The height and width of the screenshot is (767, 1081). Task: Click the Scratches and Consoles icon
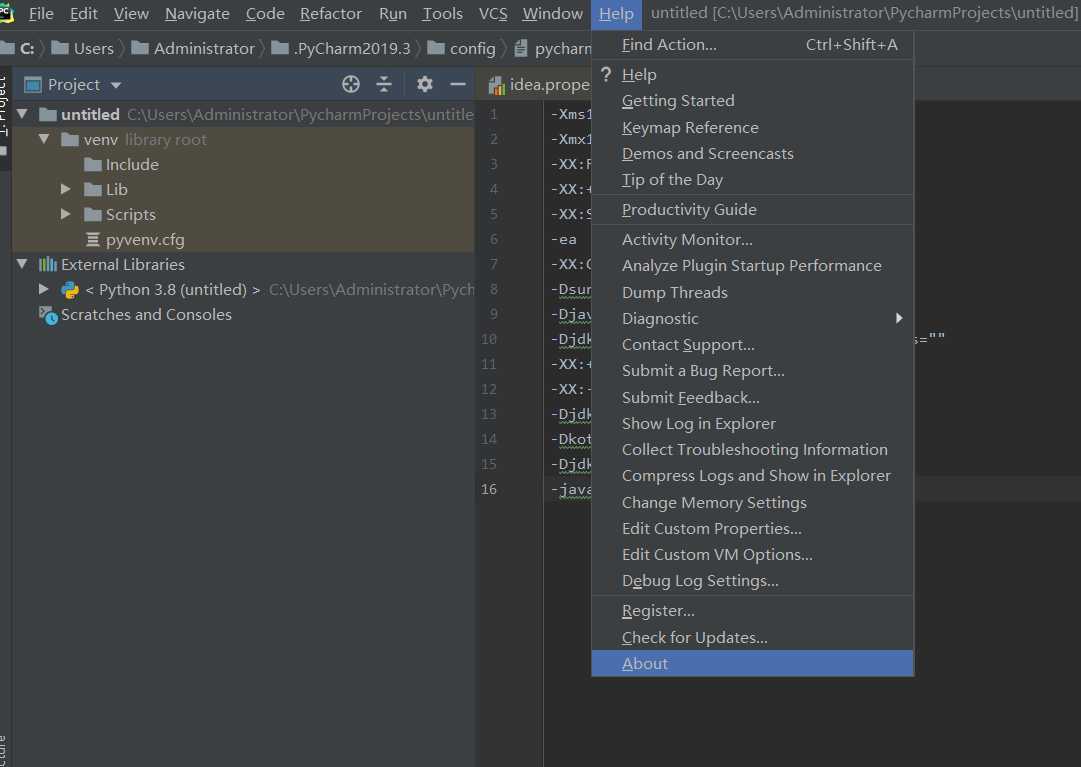point(48,316)
